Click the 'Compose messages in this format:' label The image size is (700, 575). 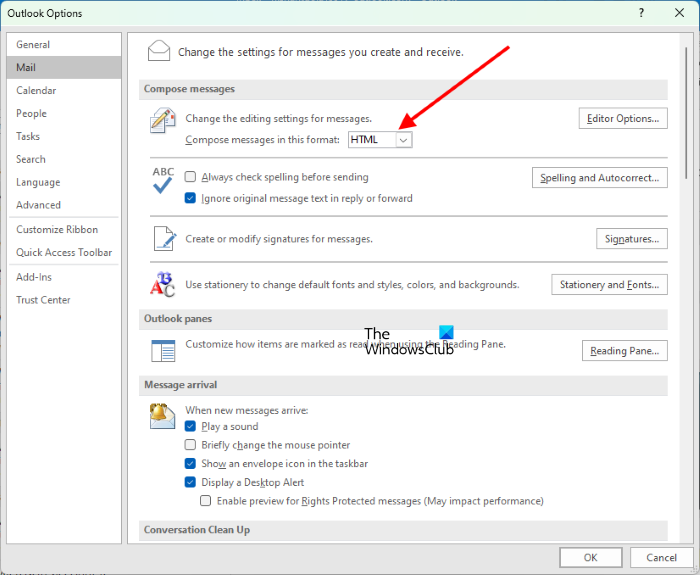tap(262, 140)
